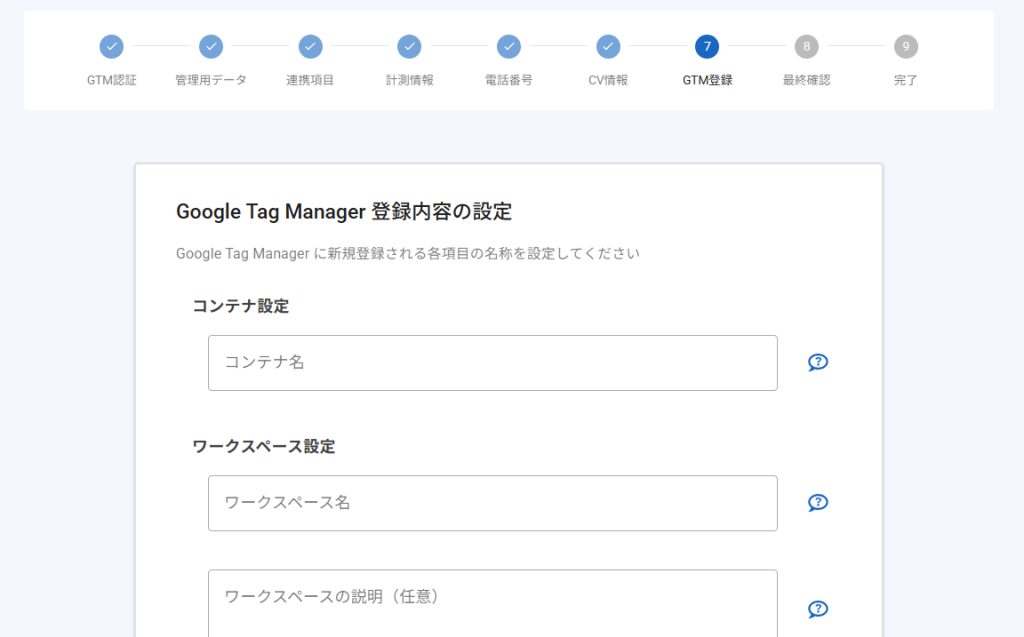Click the blue step 7 number circle
Screen dimensions: 1024x637
[x=707, y=46]
